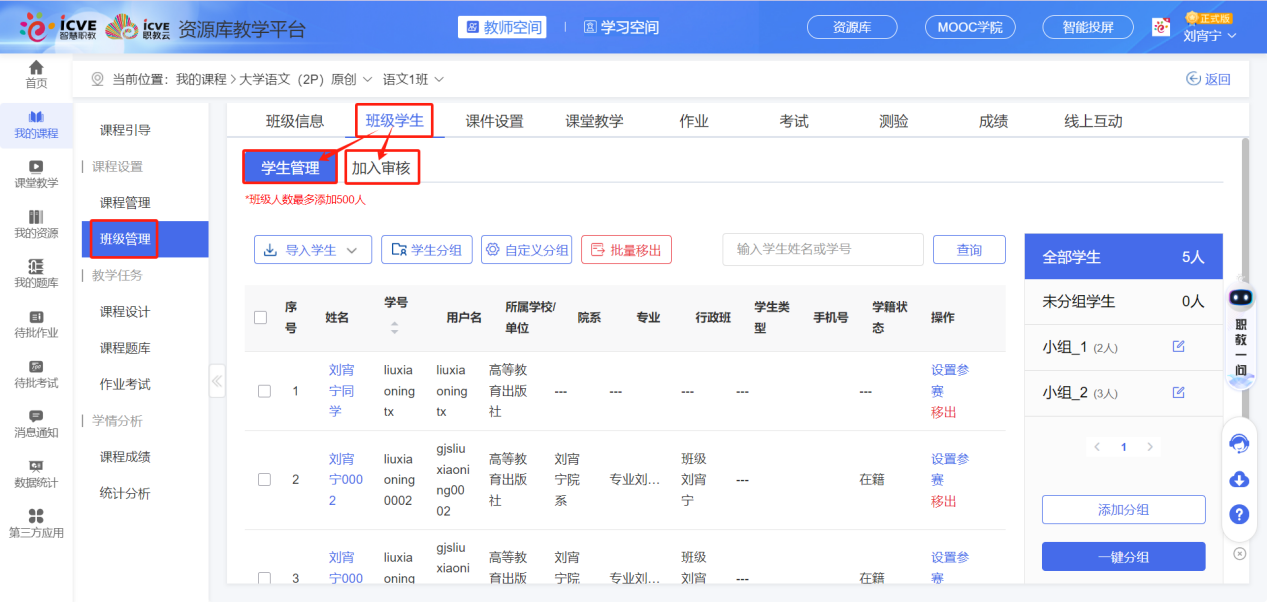Open 我的题库 sidebar icon
Screen dimensions: 1267x602
tap(36, 266)
